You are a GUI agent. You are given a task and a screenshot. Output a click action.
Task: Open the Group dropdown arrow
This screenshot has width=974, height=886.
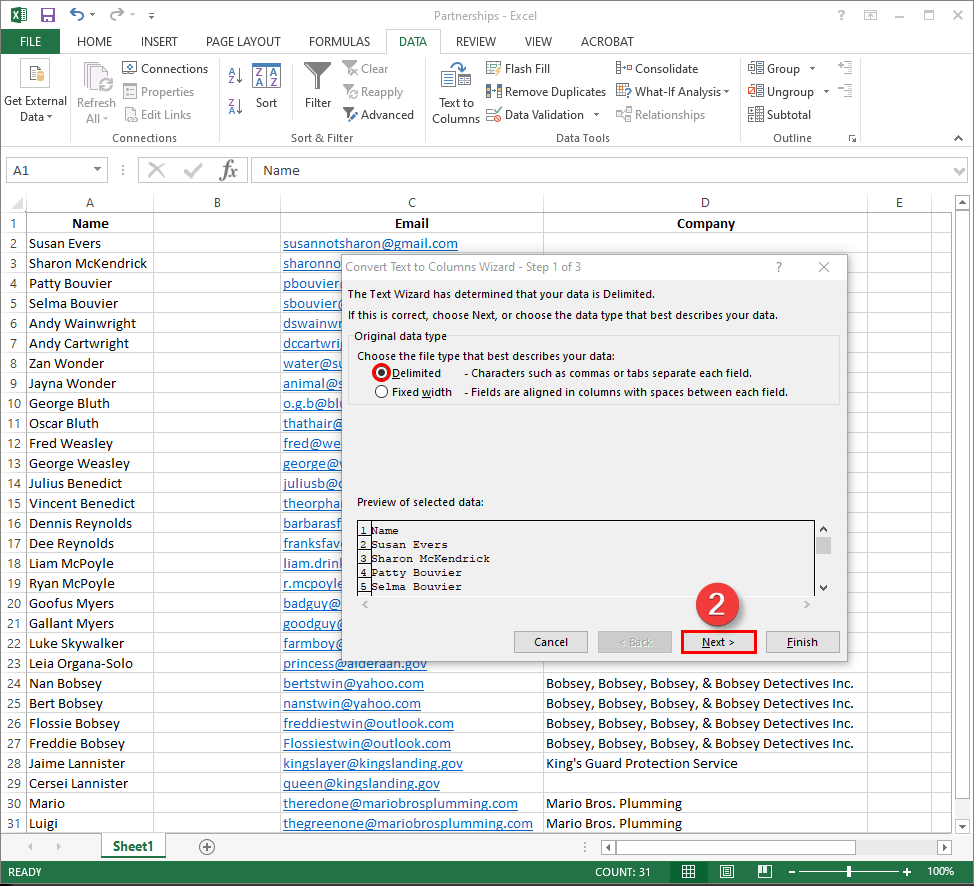point(812,68)
